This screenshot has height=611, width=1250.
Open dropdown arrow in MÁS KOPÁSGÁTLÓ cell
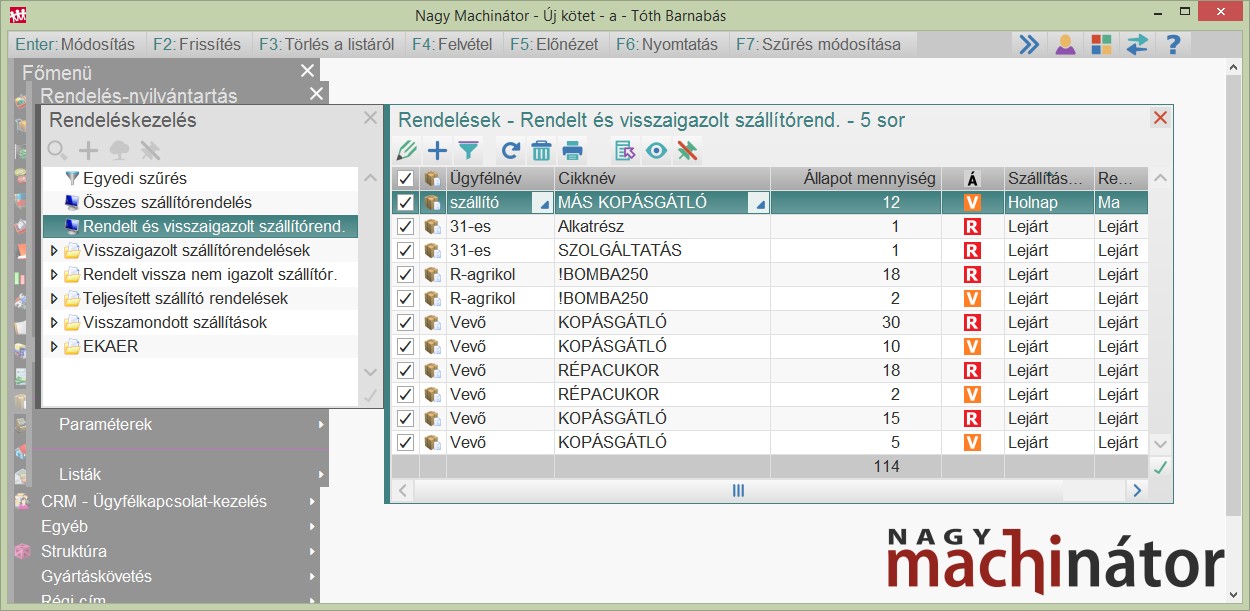760,204
